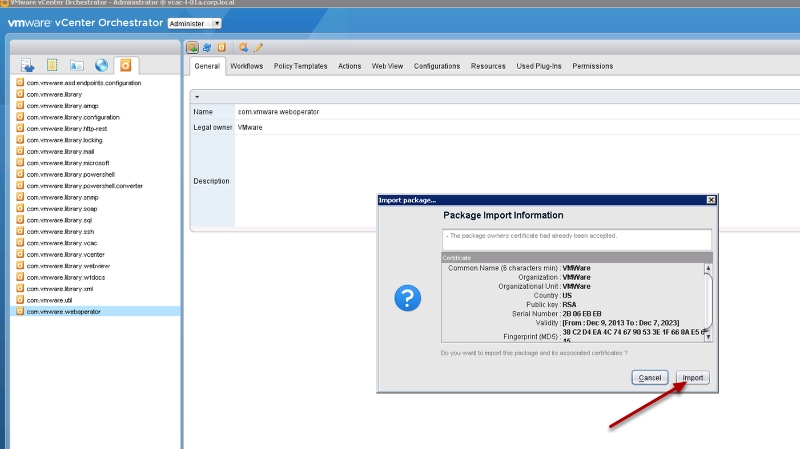Click the Validity dates in certificate
The image size is (800, 449).
click(620, 323)
